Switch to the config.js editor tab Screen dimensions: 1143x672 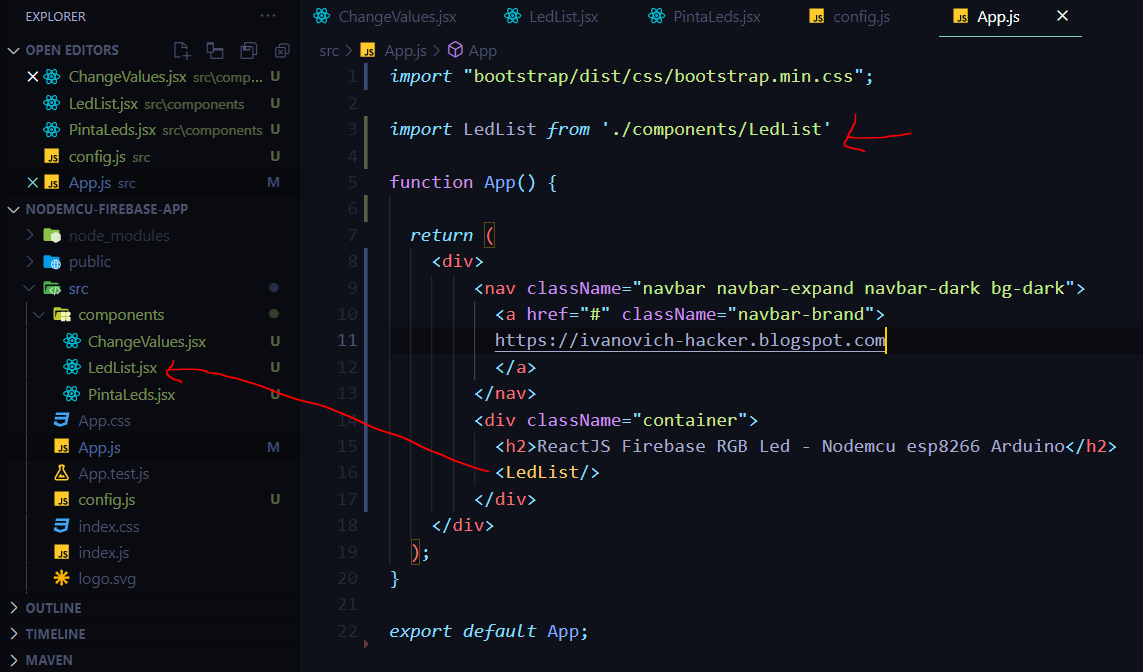click(x=848, y=16)
